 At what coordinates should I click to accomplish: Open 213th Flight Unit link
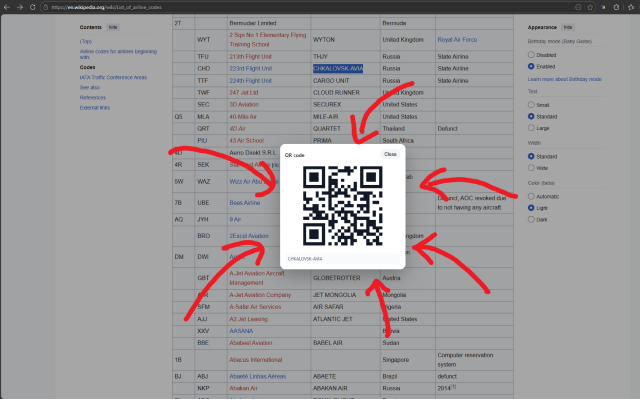250,56
